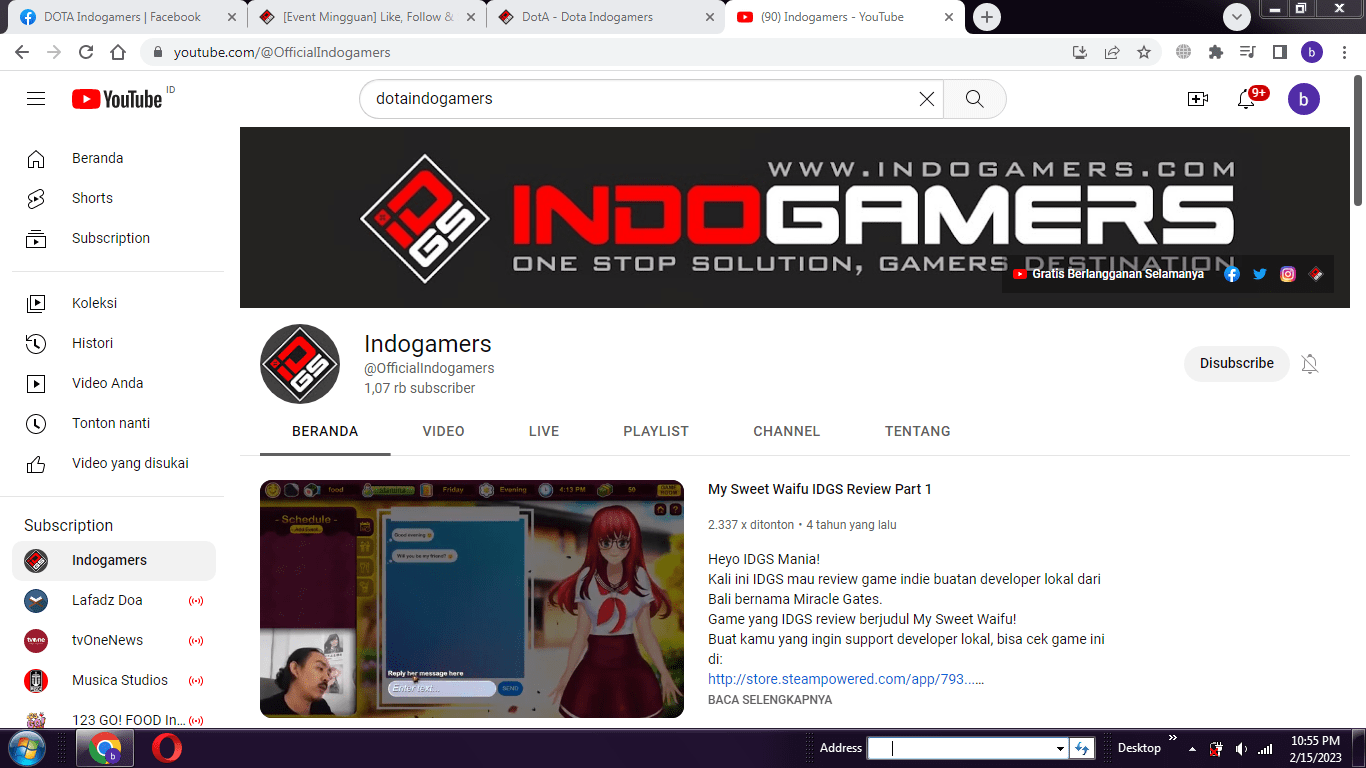The height and width of the screenshot is (768, 1366).
Task: Click in the YouTube search field
Action: pos(640,99)
